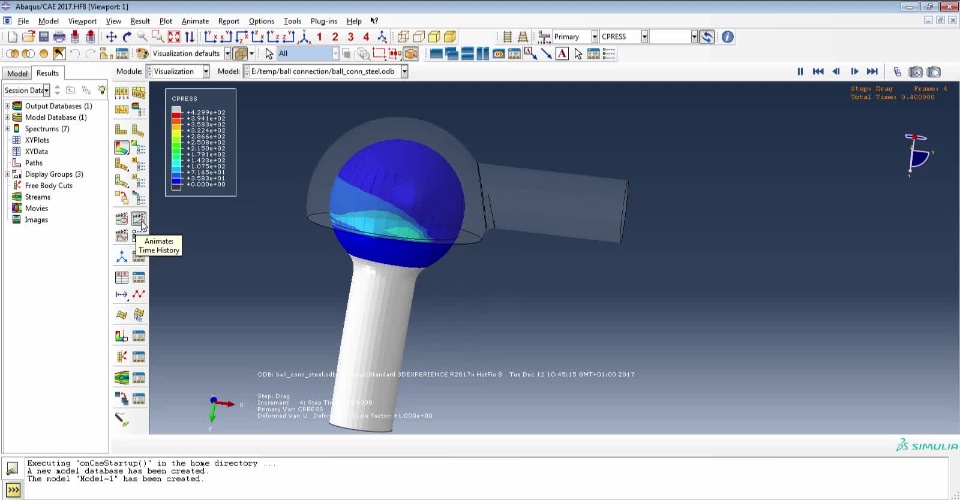The height and width of the screenshot is (500, 960).
Task: Select the Box Zoom tool
Action: click(x=158, y=37)
